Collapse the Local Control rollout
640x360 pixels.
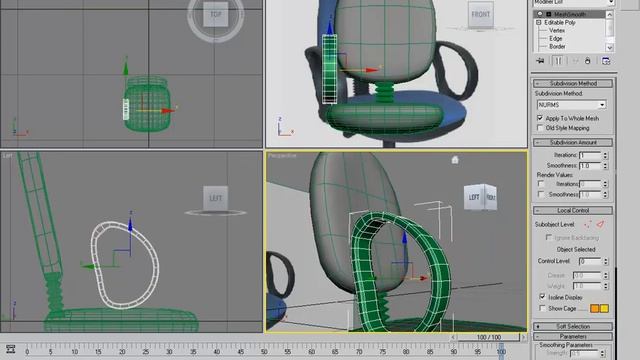(573, 210)
